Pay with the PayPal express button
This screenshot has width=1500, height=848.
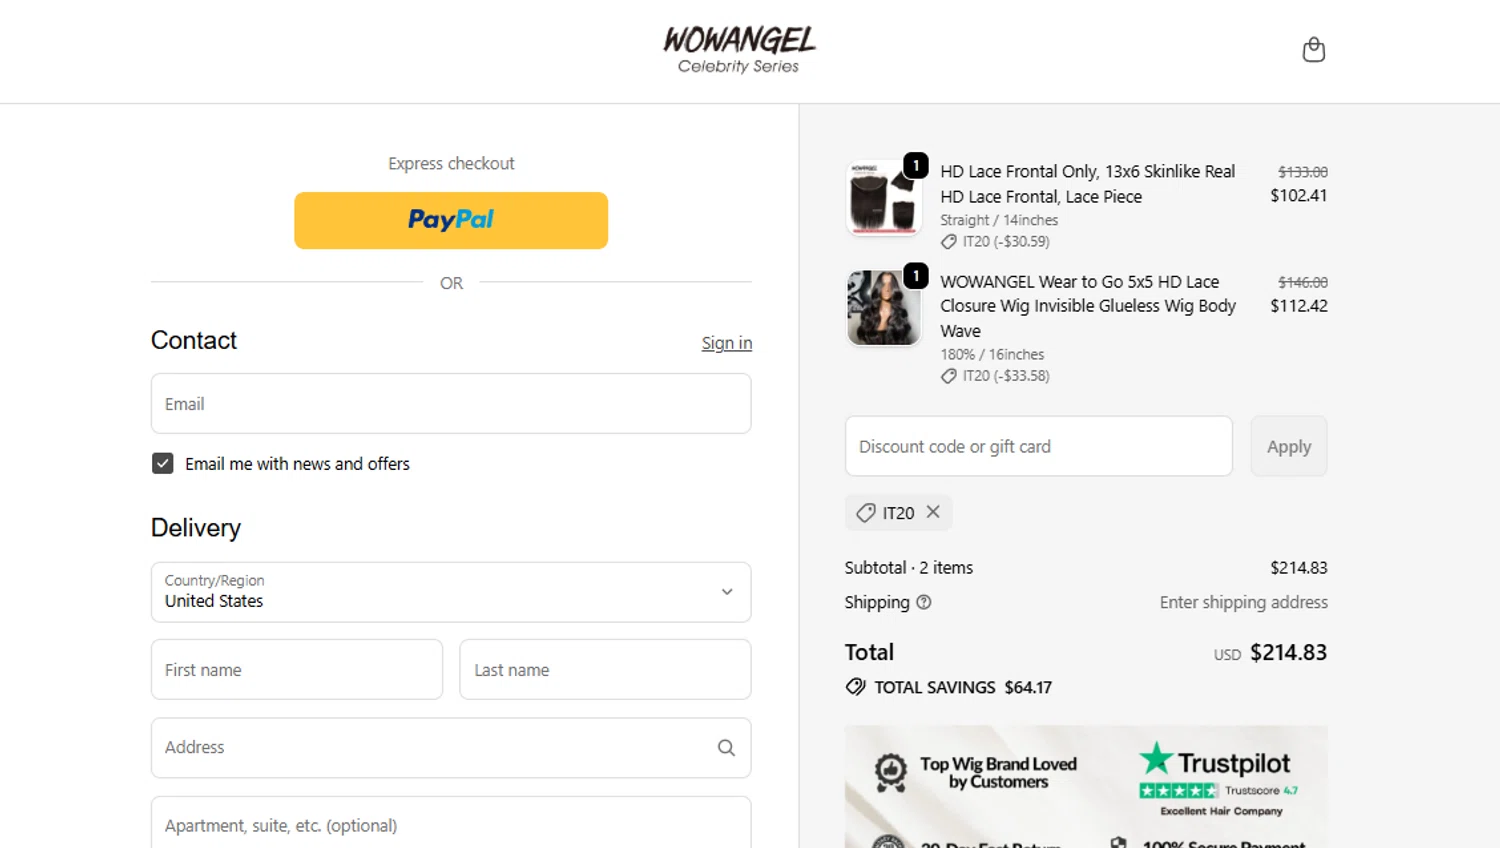[x=451, y=220]
